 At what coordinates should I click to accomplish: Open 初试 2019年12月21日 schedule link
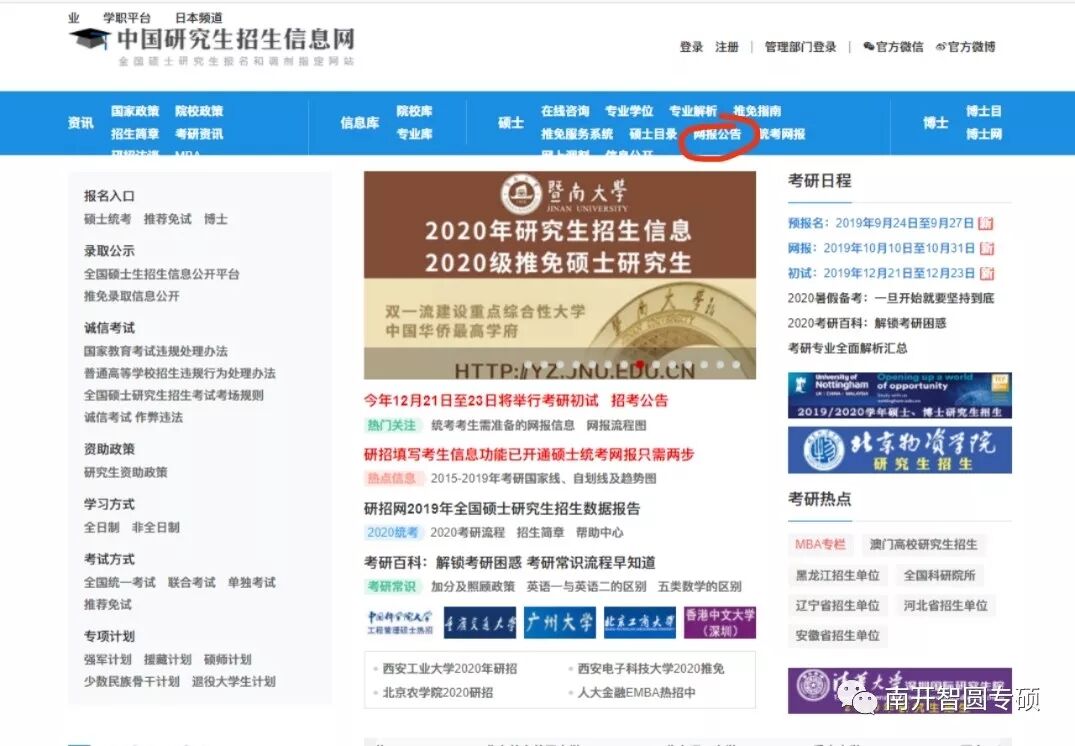click(881, 273)
